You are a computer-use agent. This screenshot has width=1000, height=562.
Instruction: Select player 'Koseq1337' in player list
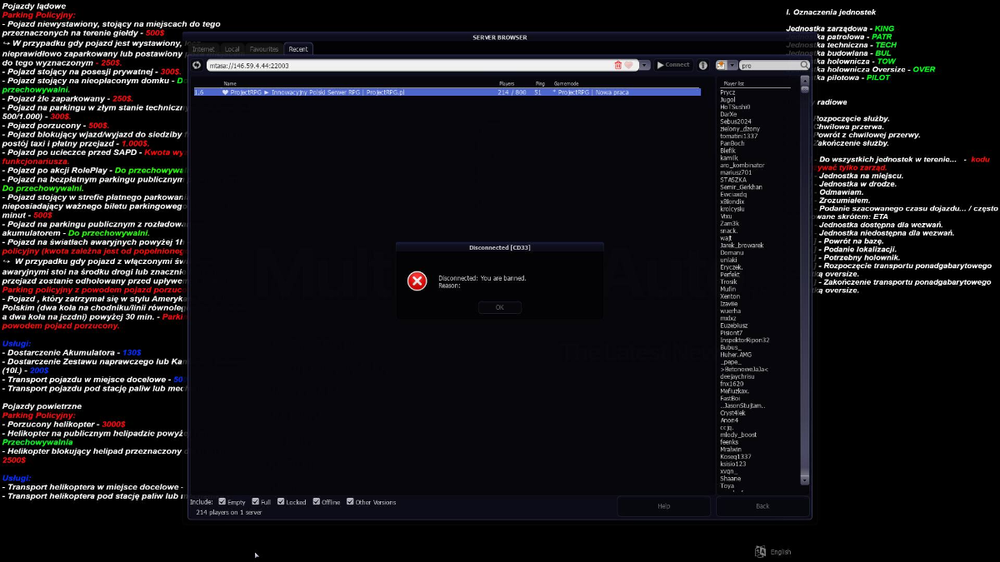(x=735, y=457)
